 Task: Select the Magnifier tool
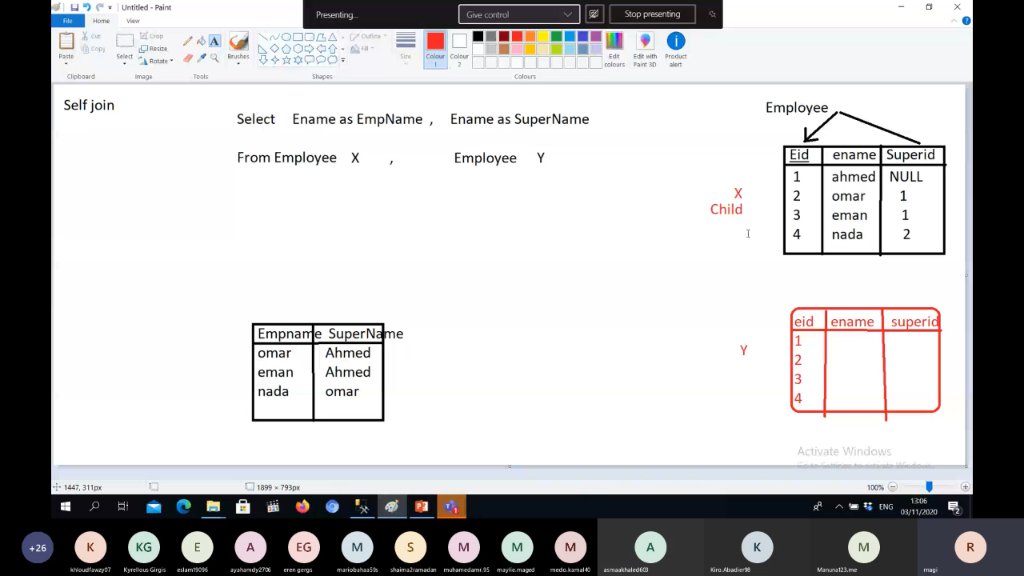tap(214, 58)
